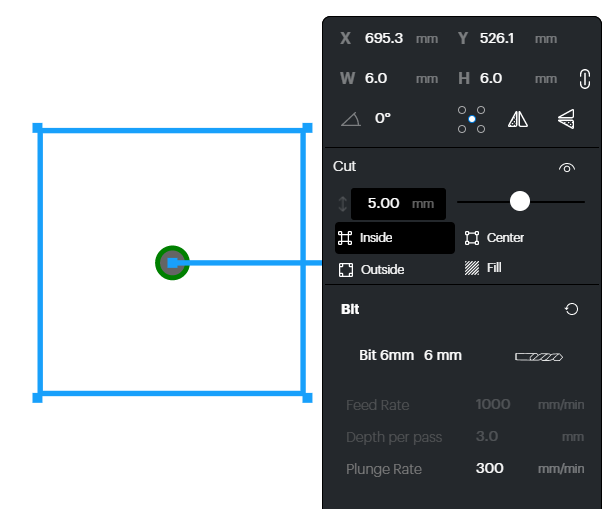This screenshot has height=509, width=610.
Task: Click the cut depth up-down arrow icon
Action: coord(343,204)
